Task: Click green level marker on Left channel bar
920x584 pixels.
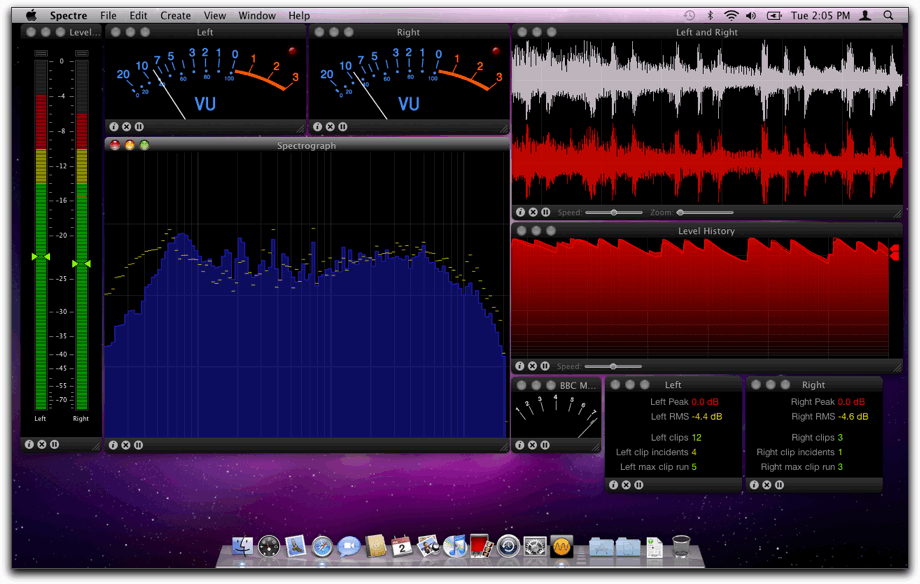Action: (41, 256)
